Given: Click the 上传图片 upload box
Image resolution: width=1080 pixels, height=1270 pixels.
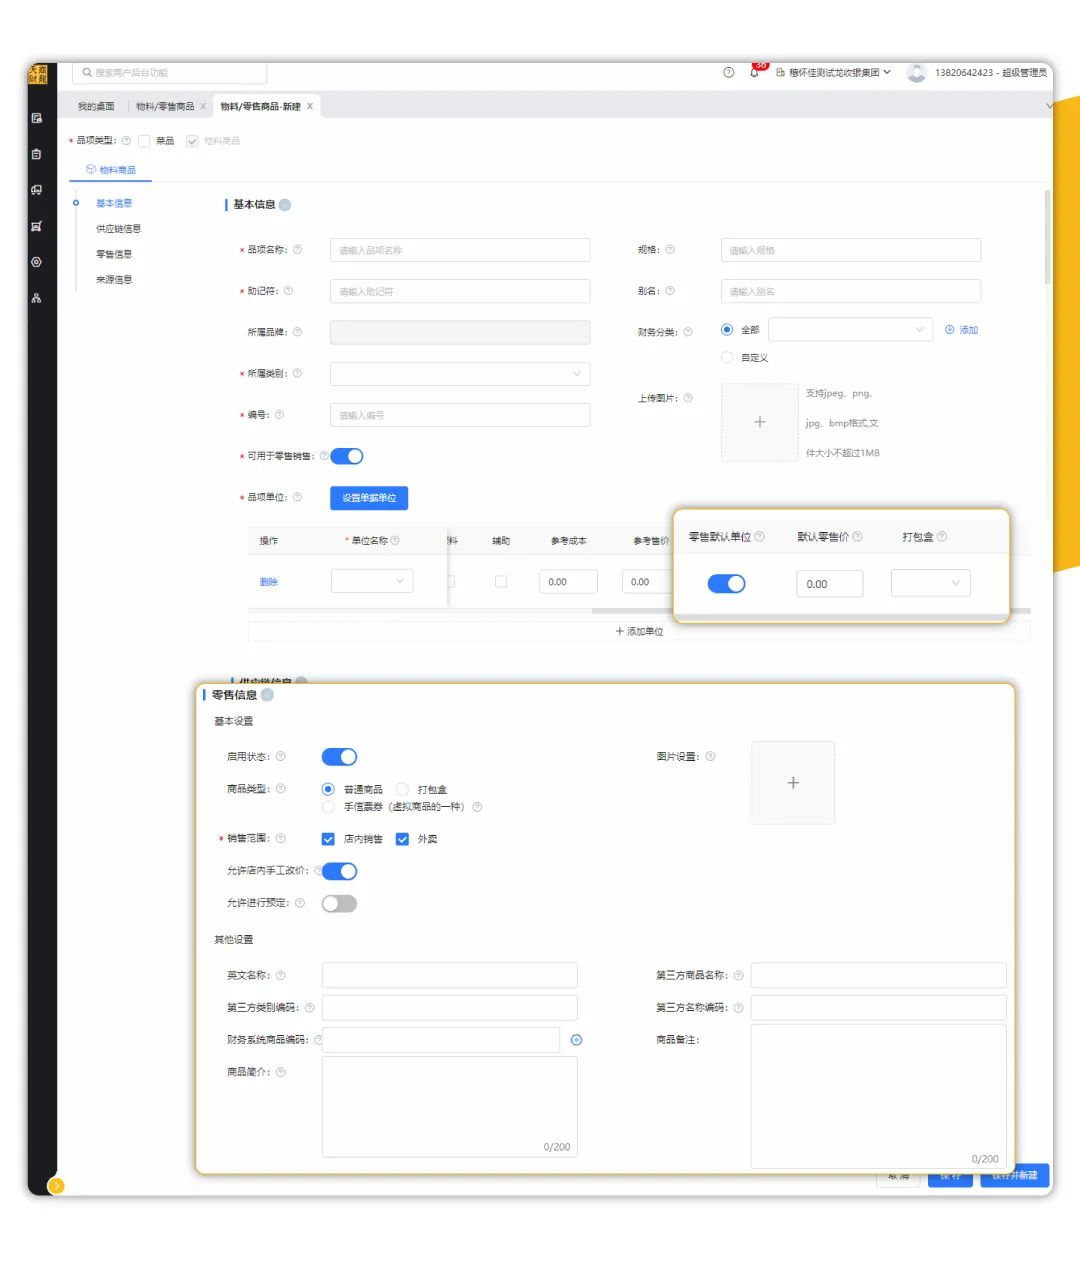Looking at the screenshot, I should pyautogui.click(x=759, y=422).
